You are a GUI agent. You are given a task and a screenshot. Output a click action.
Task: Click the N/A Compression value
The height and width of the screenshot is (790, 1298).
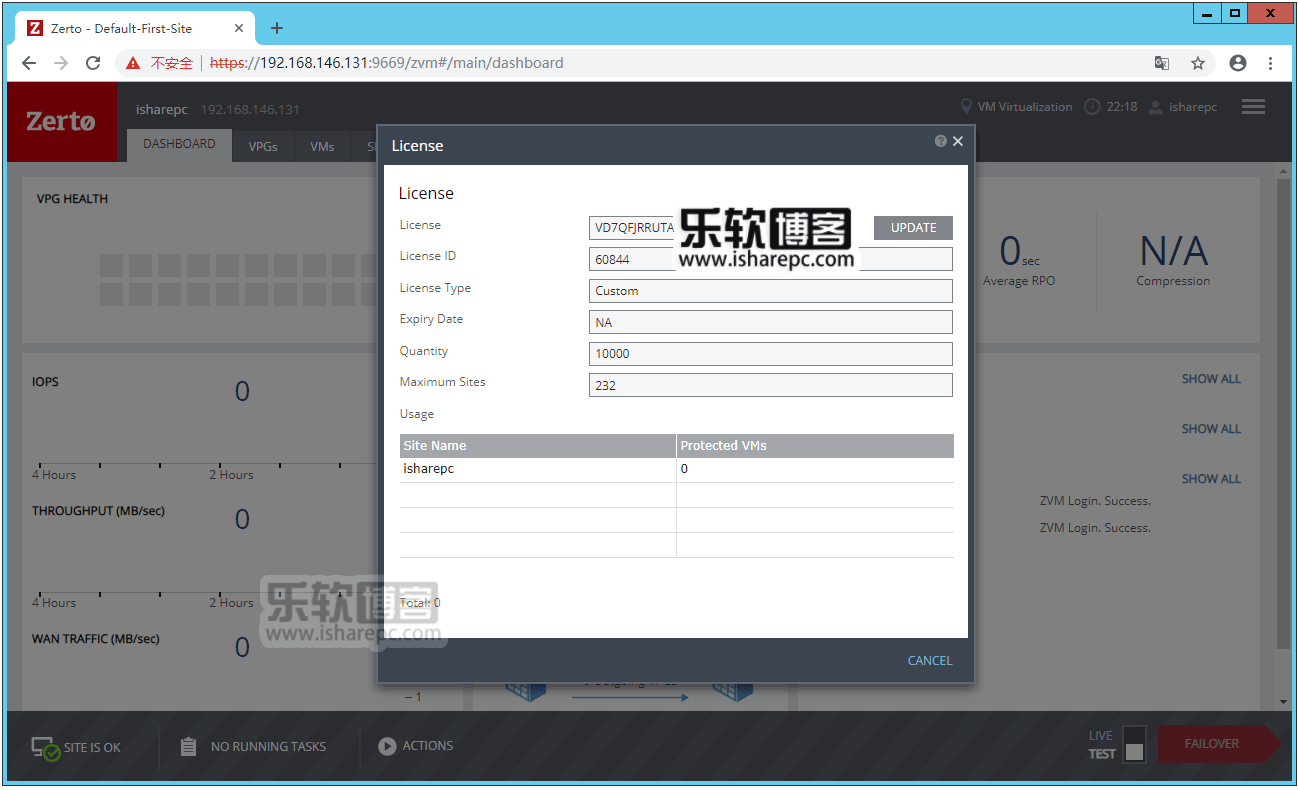(1173, 251)
